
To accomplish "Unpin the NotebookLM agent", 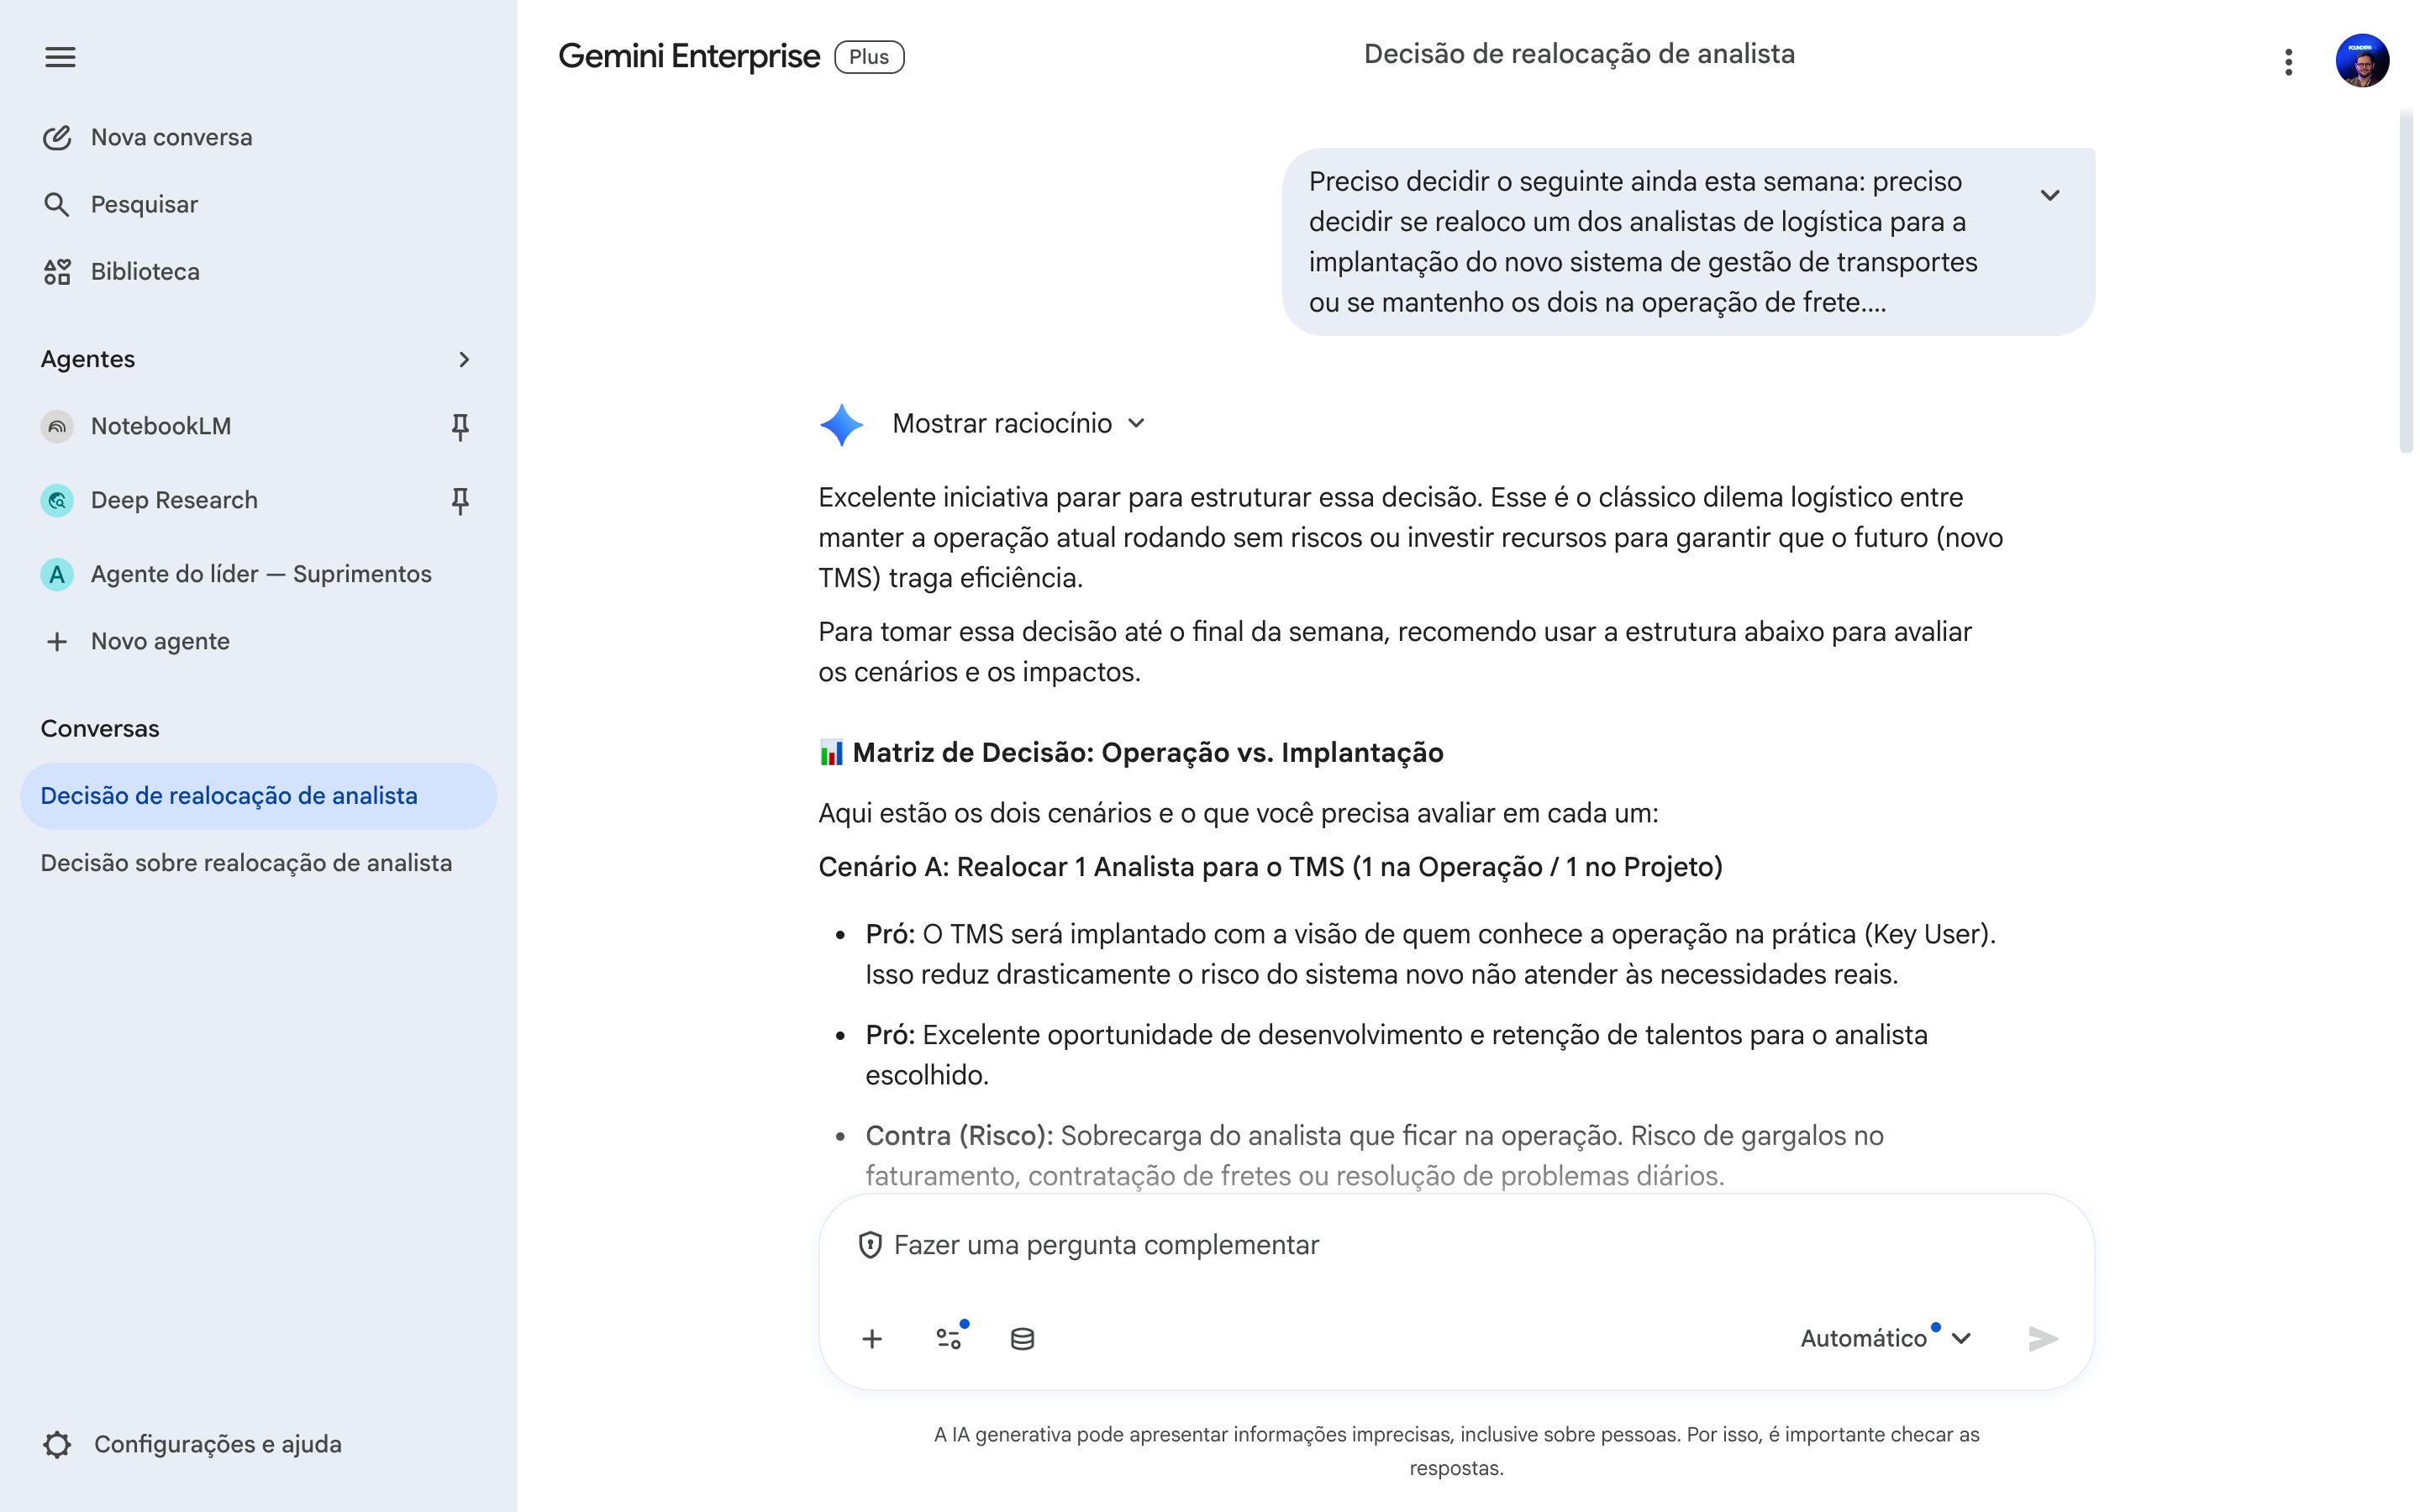I will [460, 427].
